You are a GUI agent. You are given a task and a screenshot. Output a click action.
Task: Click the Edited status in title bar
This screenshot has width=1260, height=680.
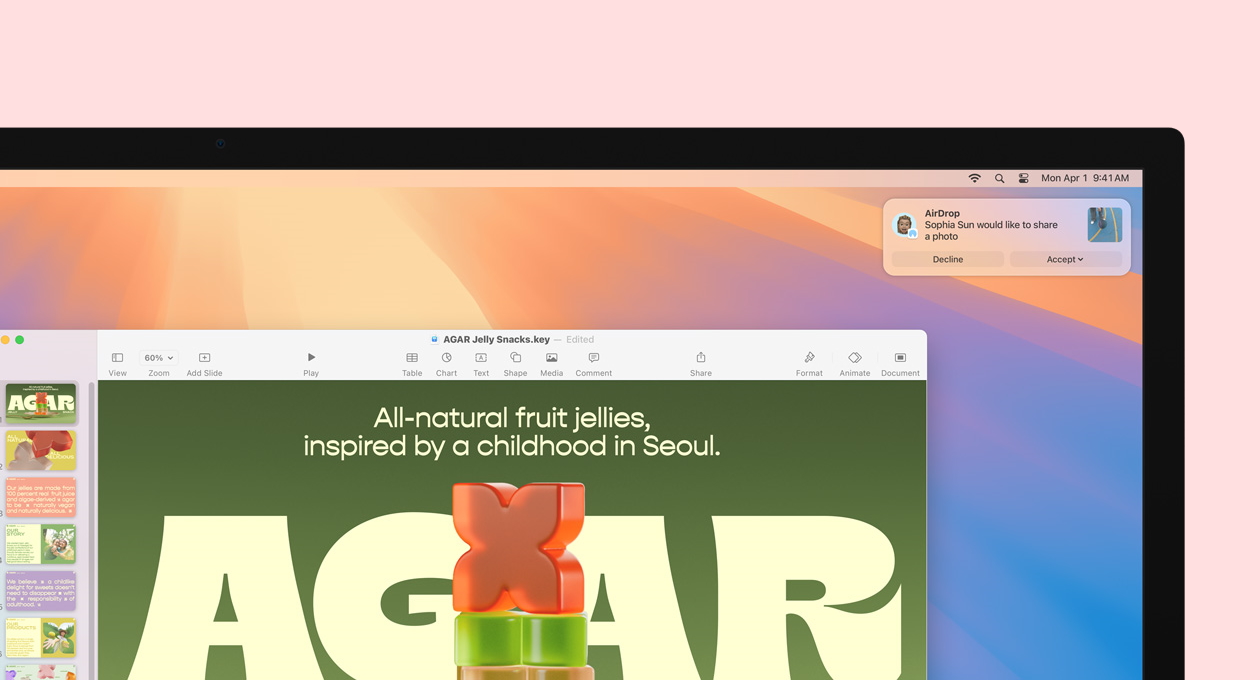580,340
